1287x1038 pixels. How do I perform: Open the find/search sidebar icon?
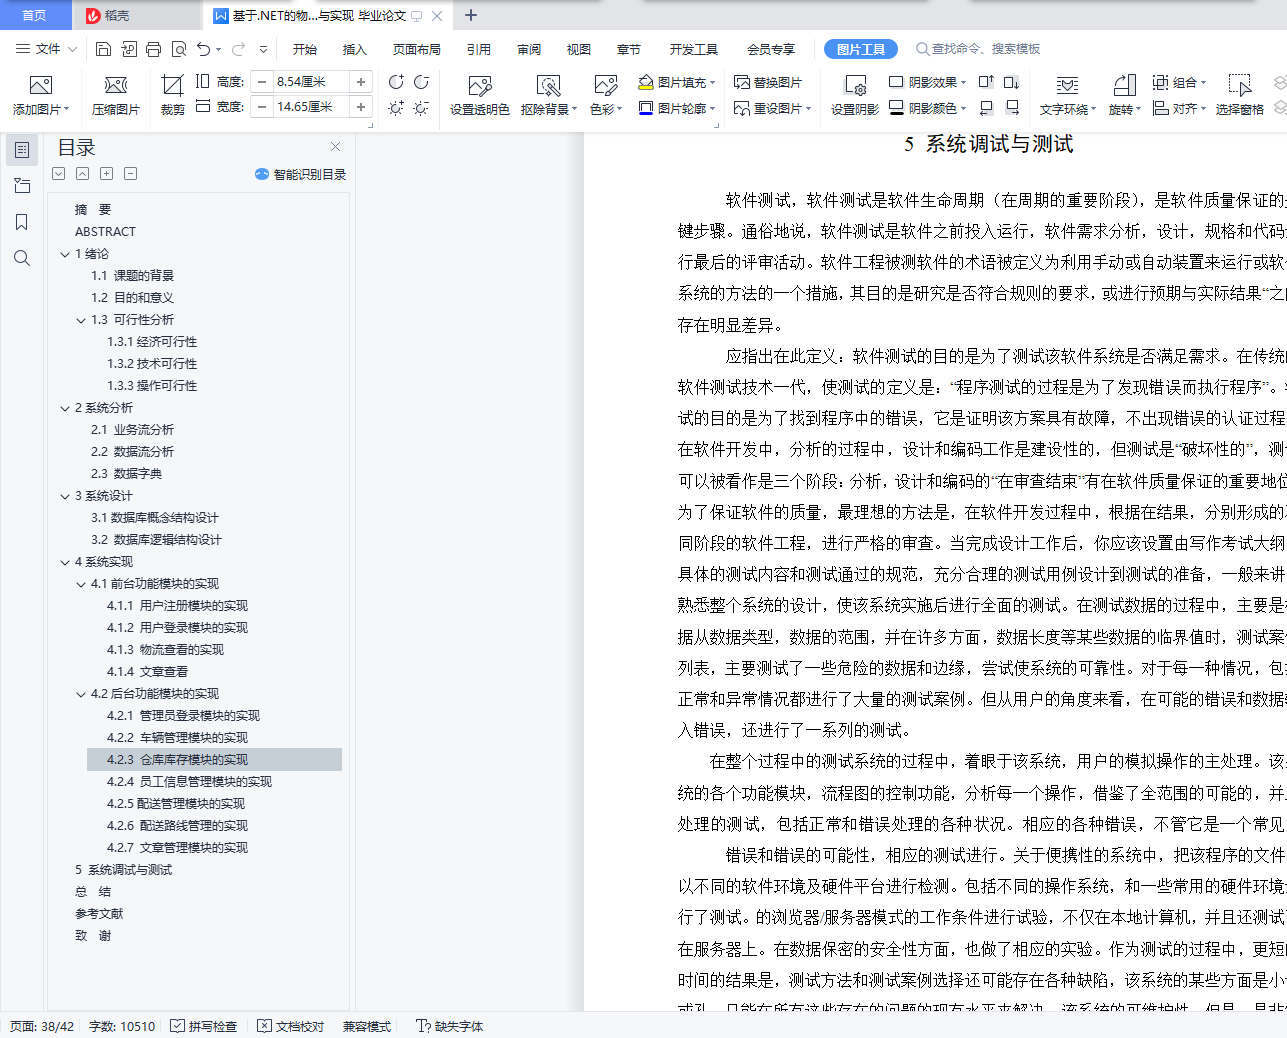pyautogui.click(x=22, y=258)
